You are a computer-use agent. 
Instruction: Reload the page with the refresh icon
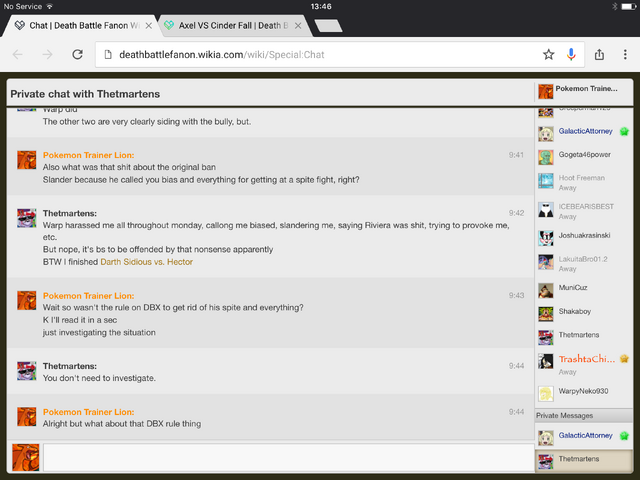[x=78, y=54]
